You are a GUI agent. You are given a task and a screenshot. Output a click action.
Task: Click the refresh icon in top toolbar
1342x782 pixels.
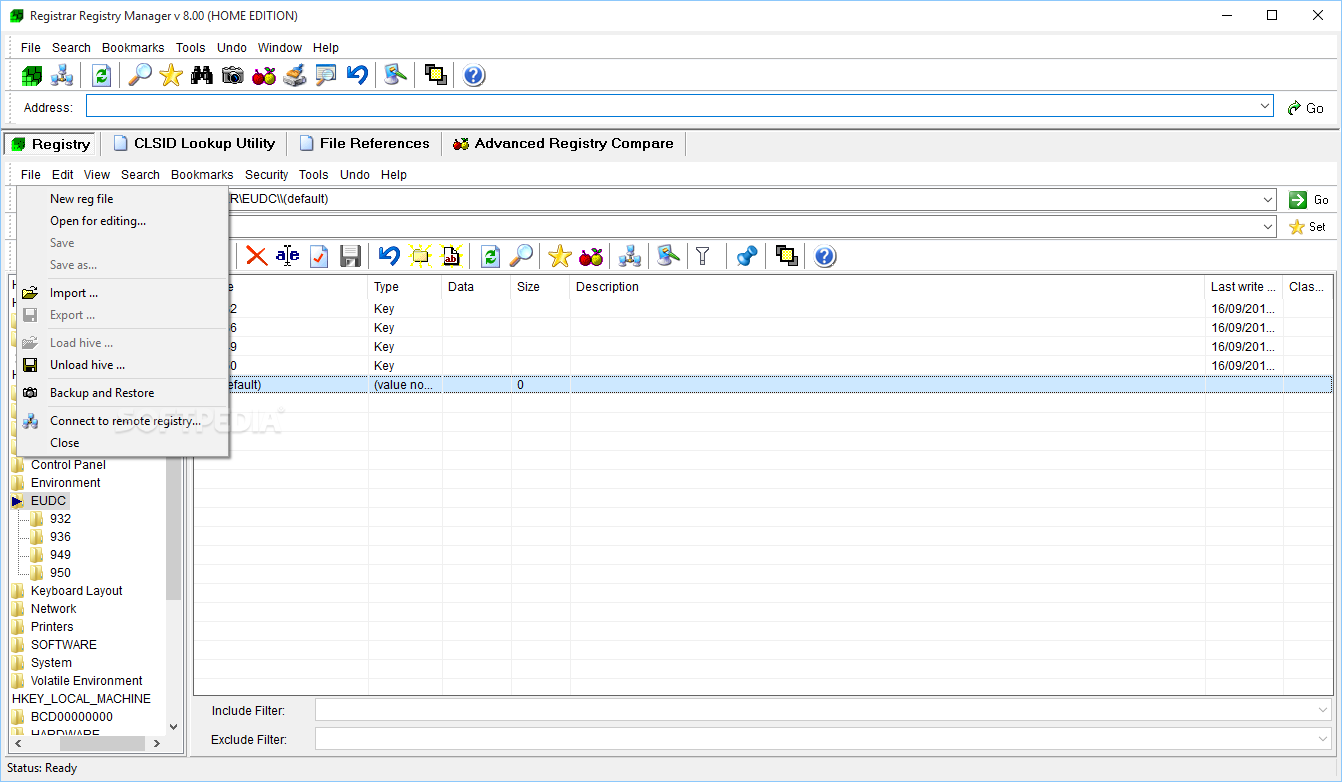pyautogui.click(x=101, y=75)
